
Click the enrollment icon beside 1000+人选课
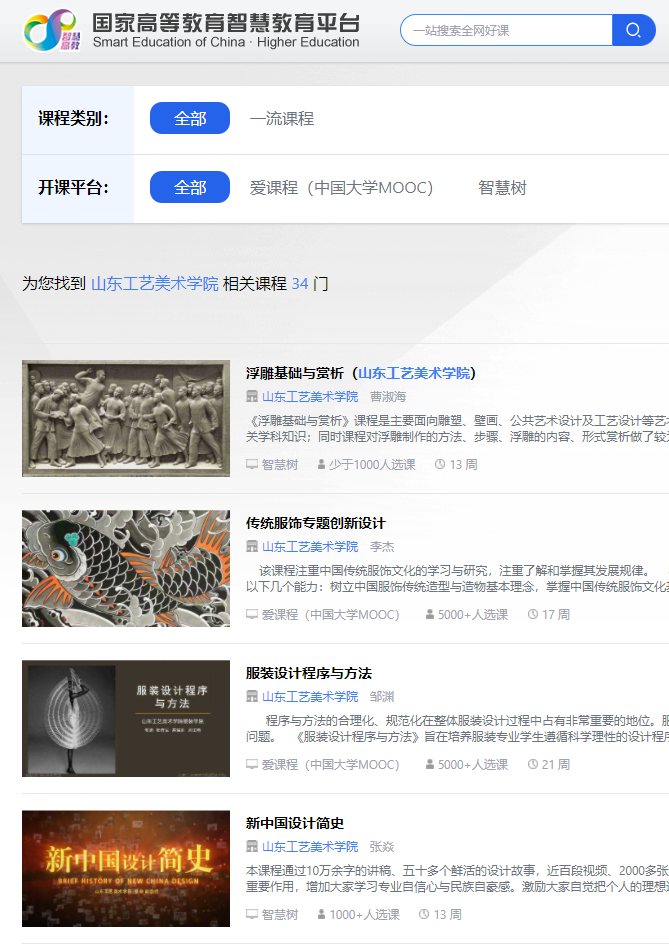click(321, 915)
